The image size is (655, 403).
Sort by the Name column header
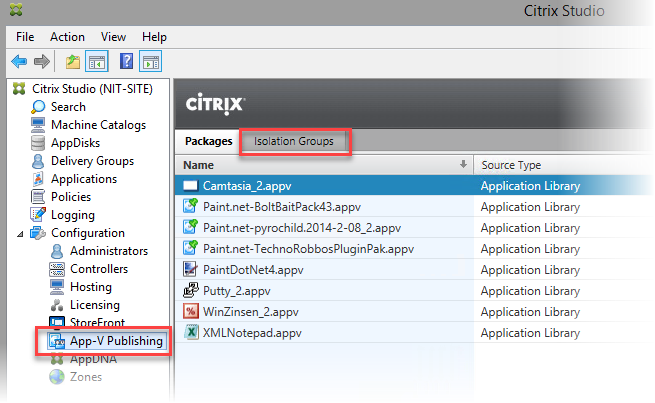(x=324, y=165)
